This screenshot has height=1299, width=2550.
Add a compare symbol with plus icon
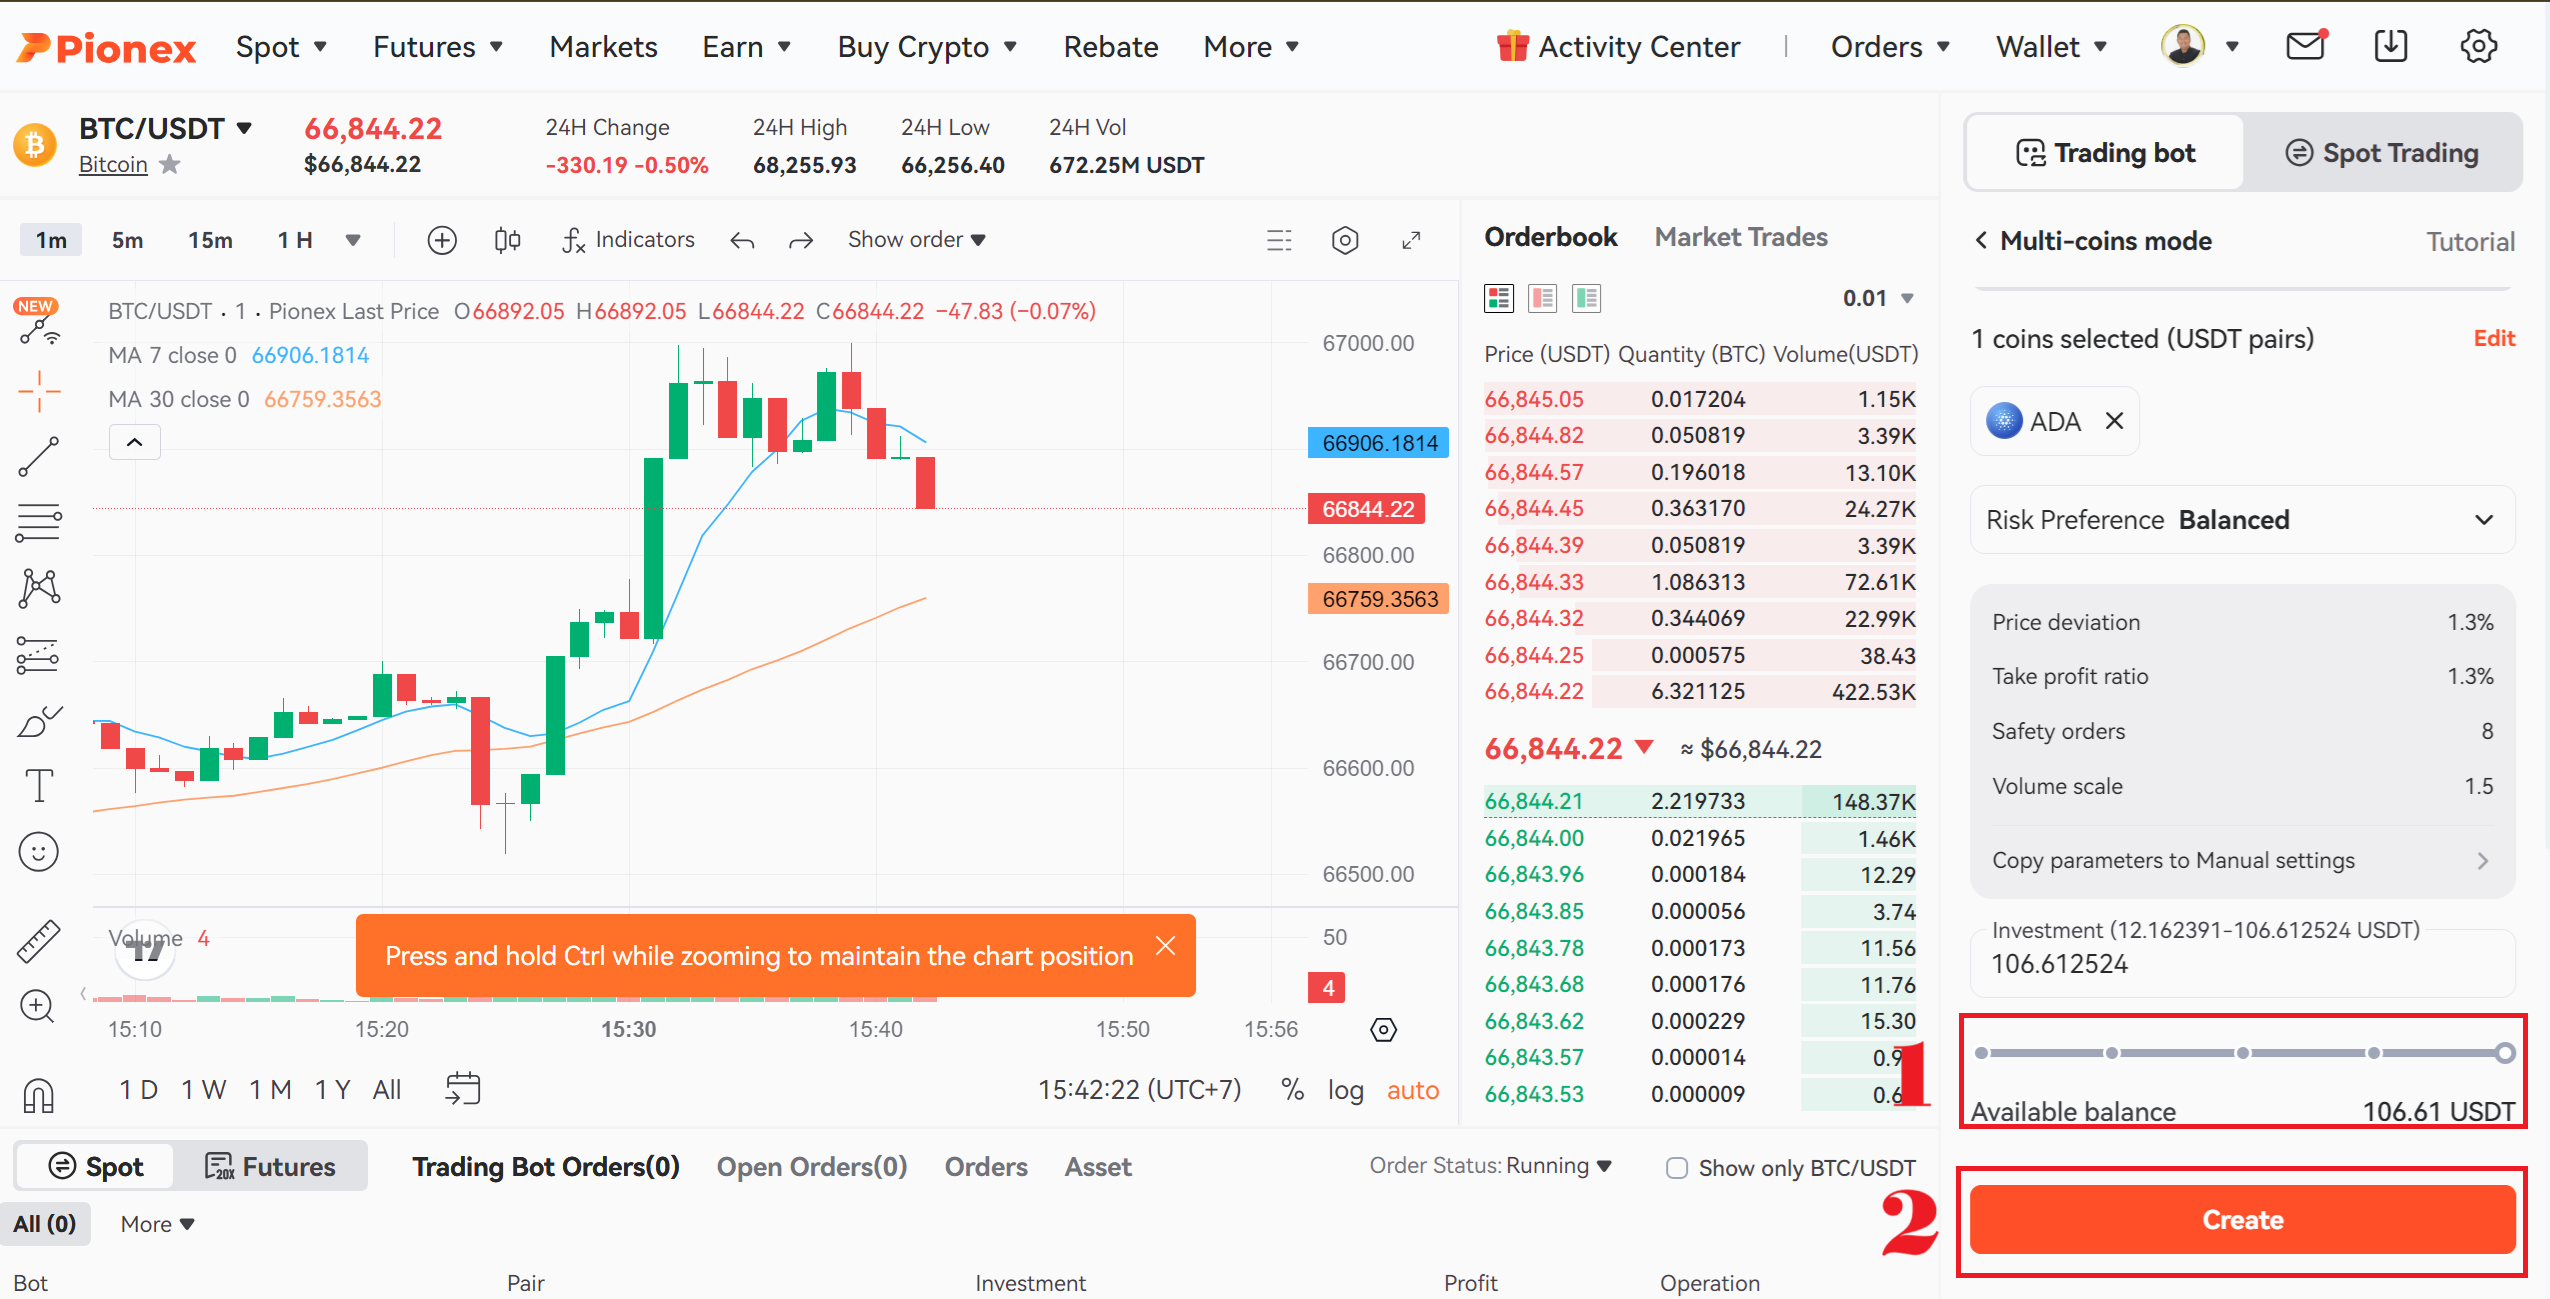442,240
